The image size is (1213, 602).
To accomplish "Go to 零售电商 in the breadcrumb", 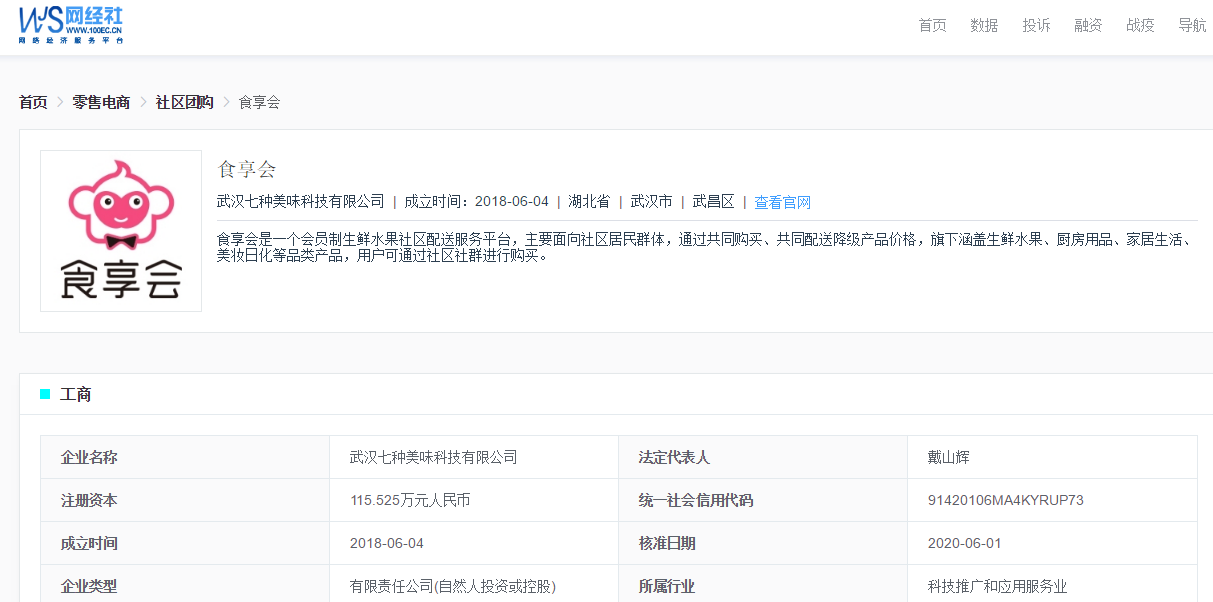I will click(x=101, y=102).
